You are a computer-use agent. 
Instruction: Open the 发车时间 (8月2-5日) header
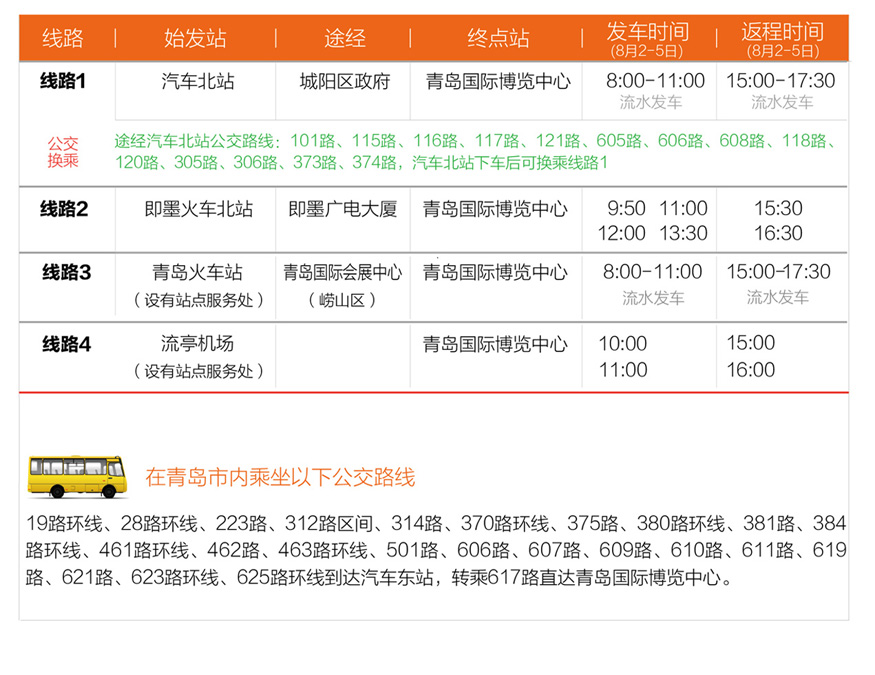[647, 38]
